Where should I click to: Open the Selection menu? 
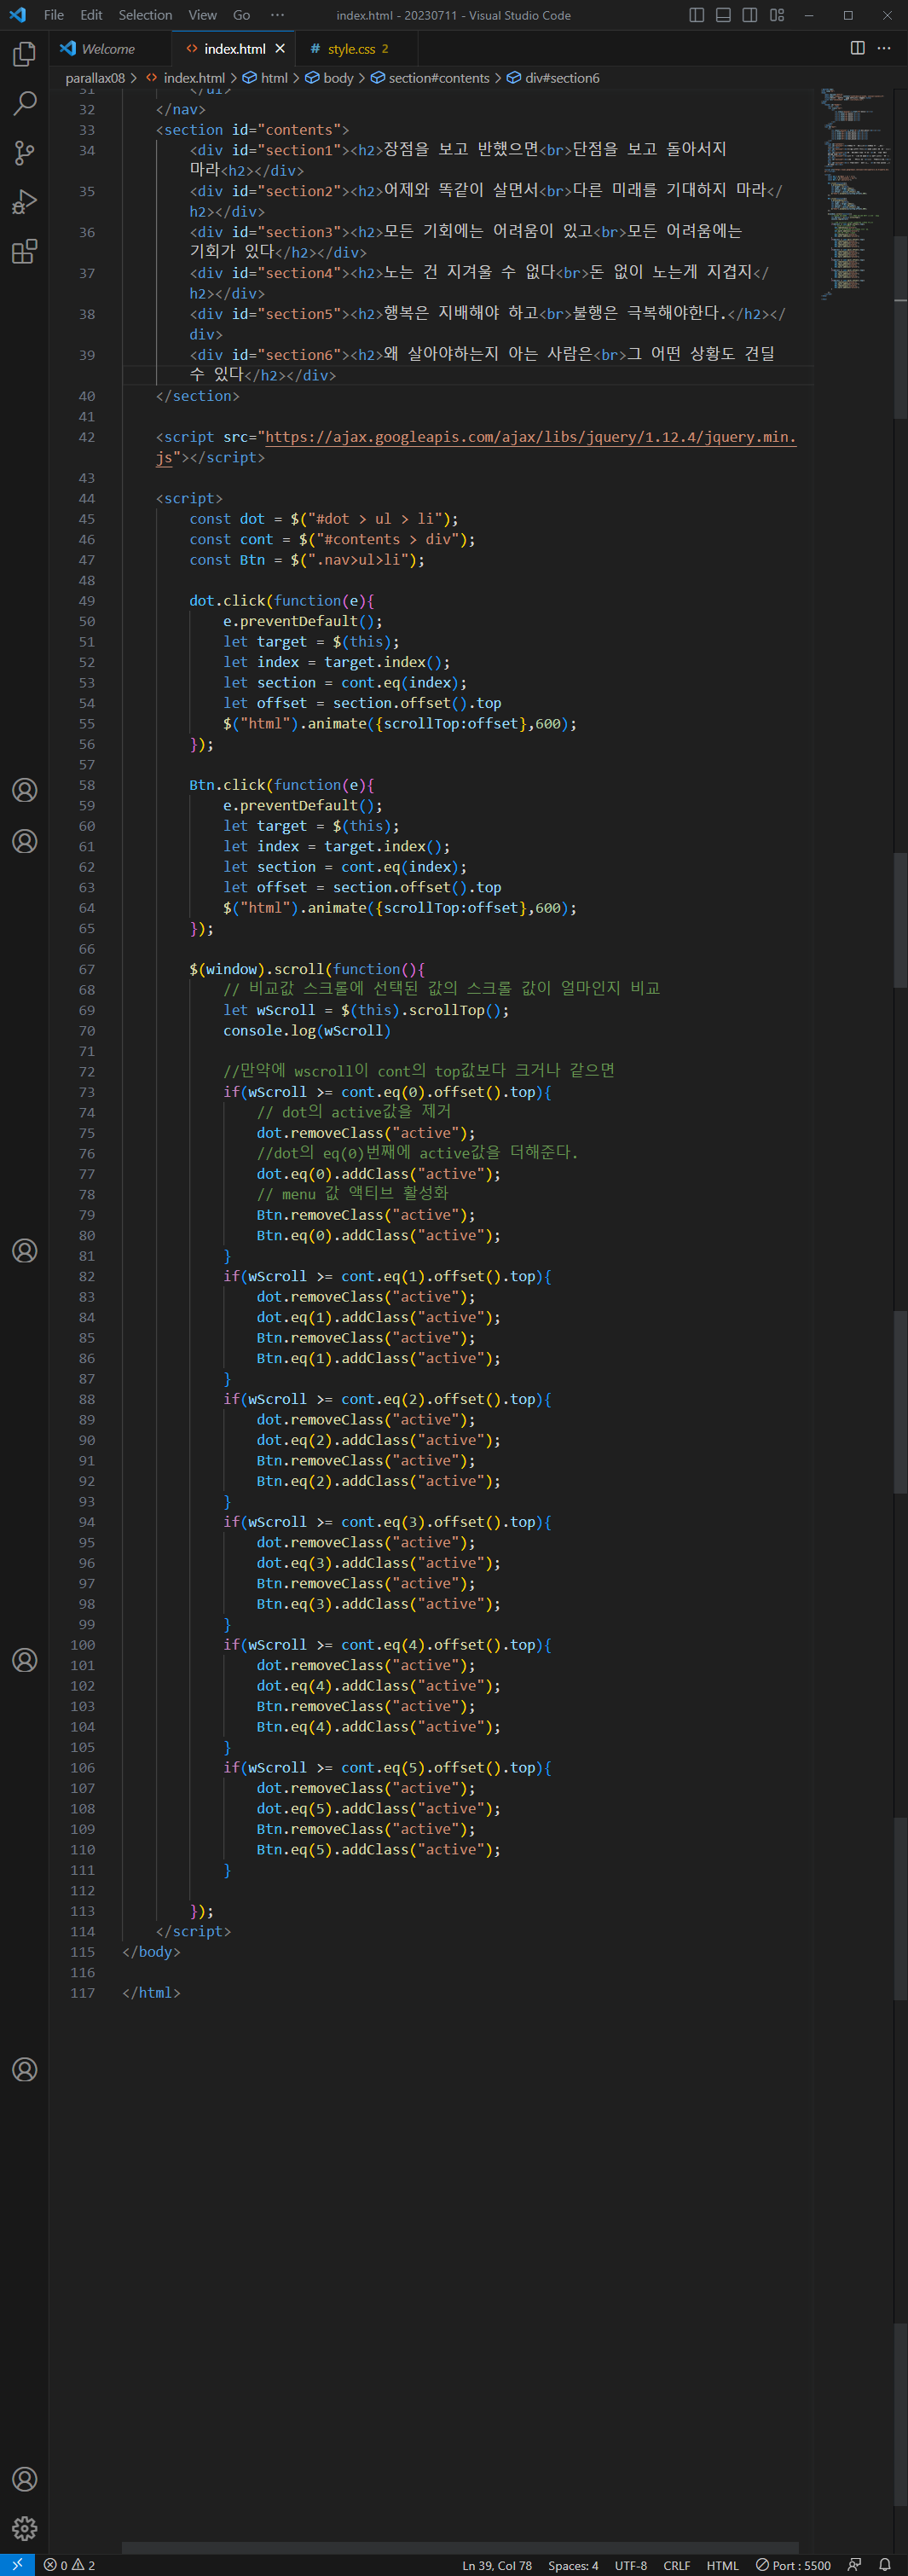tap(145, 15)
